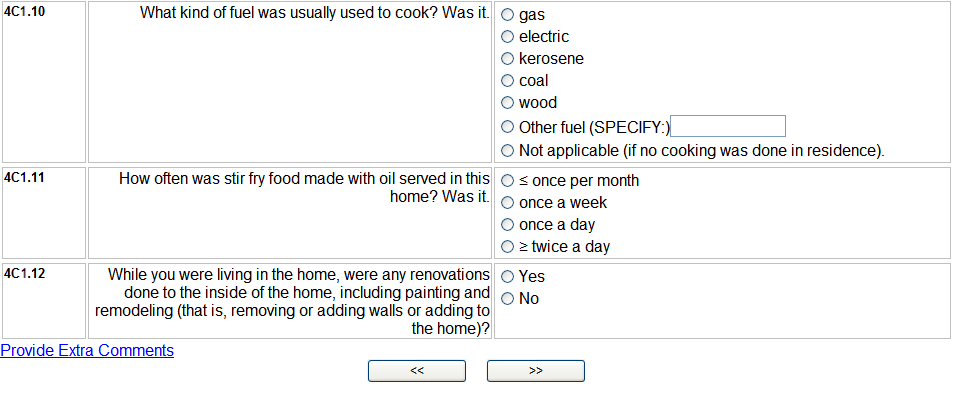Pick once a day for stir fry

[x=507, y=225]
